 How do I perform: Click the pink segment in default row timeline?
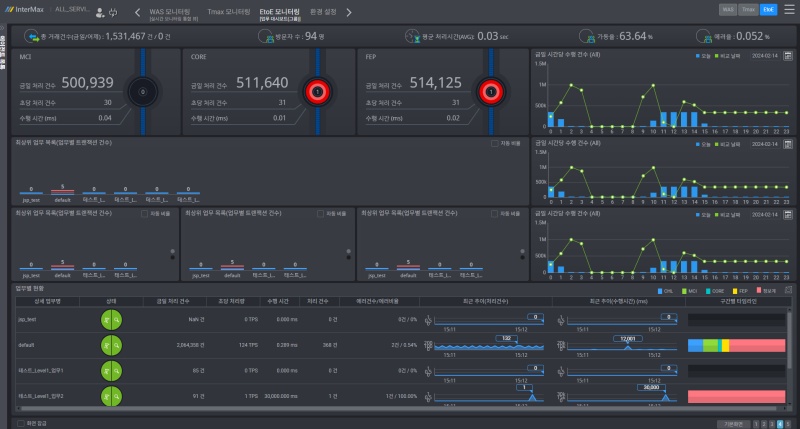tap(757, 345)
